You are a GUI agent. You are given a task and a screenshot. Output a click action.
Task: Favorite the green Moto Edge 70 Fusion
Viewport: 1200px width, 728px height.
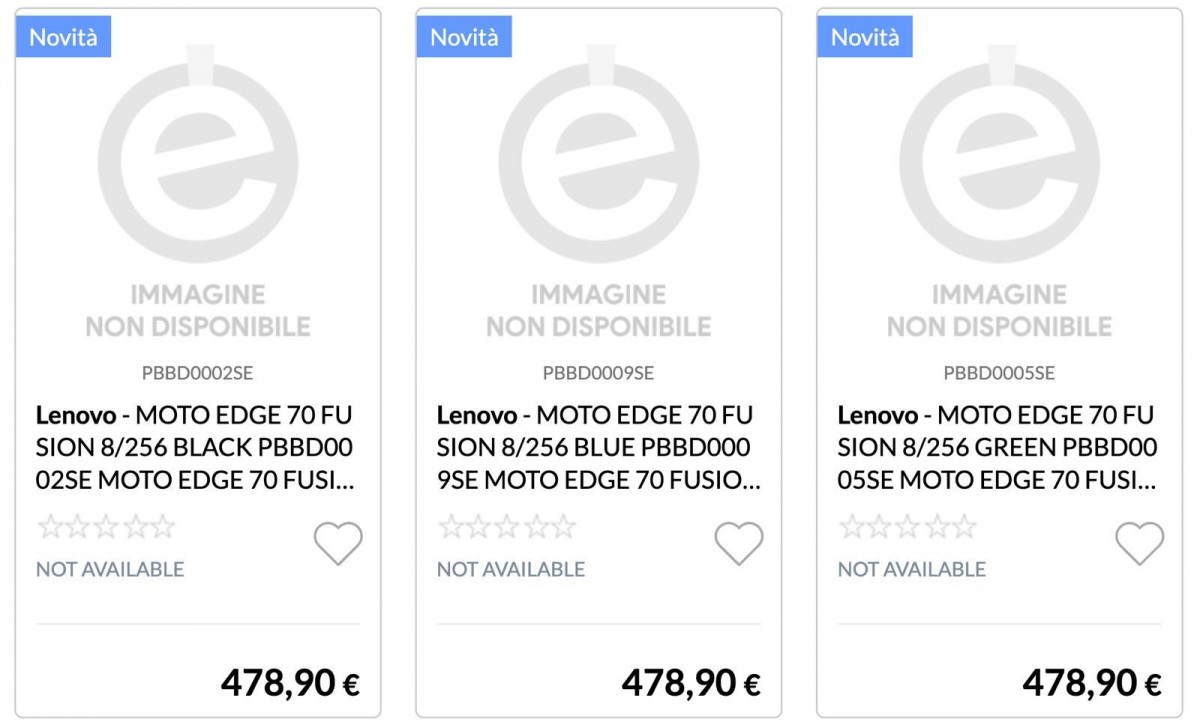click(x=1139, y=544)
